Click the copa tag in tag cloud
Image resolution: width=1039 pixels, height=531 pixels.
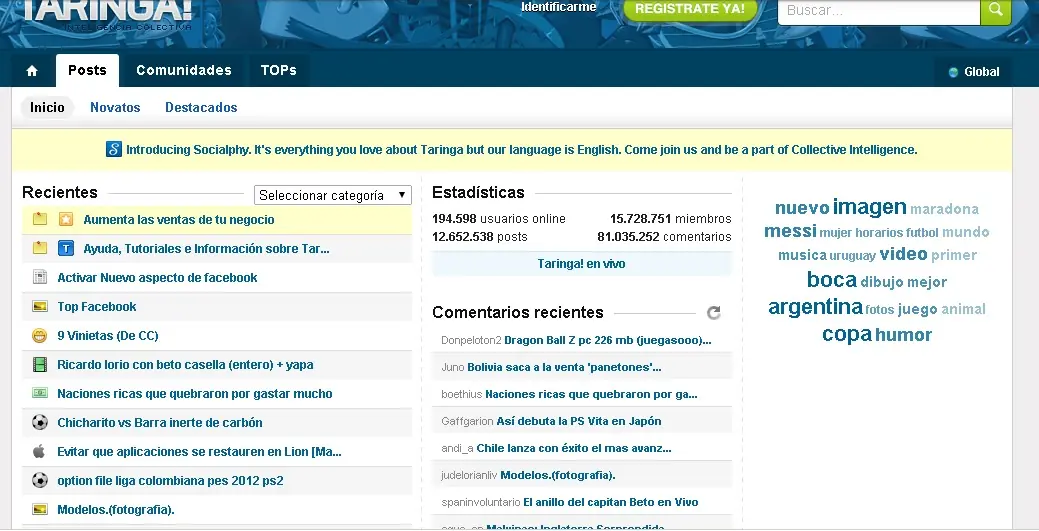pyautogui.click(x=847, y=334)
